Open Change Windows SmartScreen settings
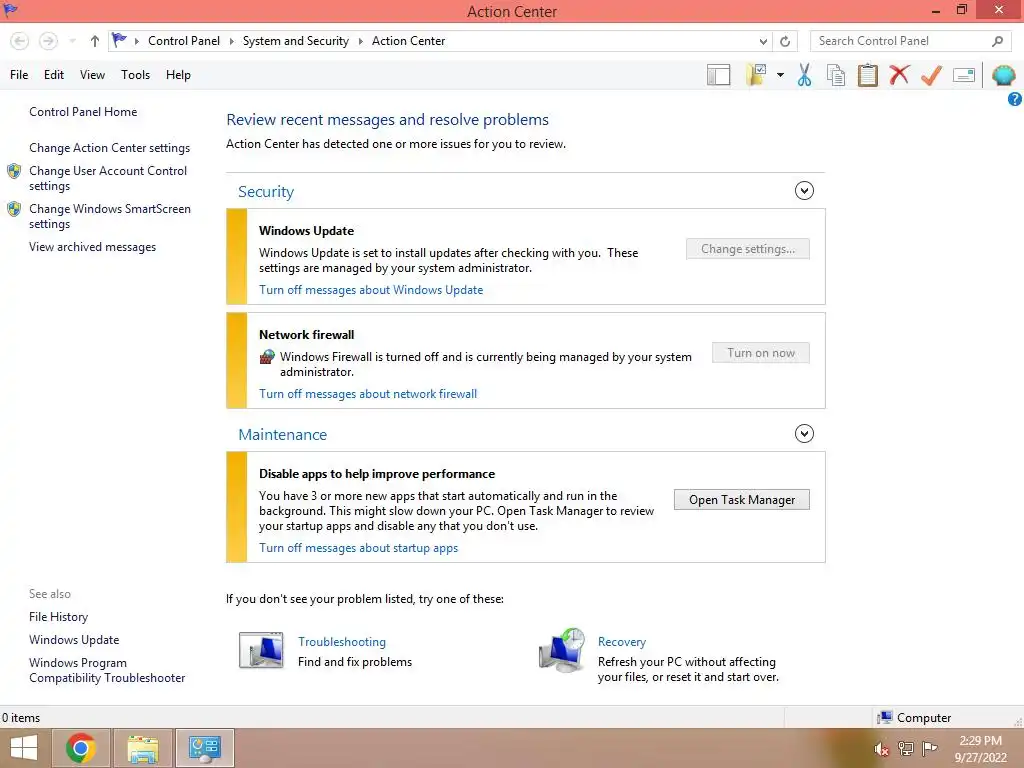The image size is (1024, 768). (x=110, y=216)
